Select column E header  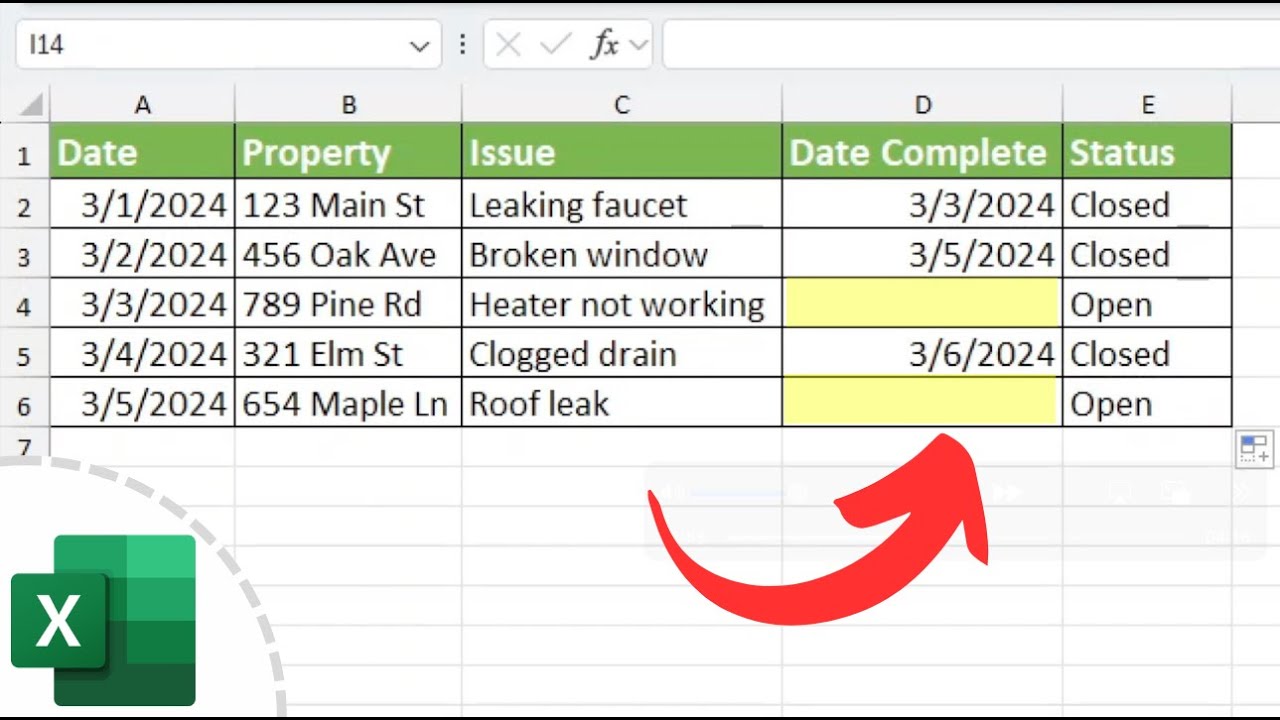[1147, 105]
